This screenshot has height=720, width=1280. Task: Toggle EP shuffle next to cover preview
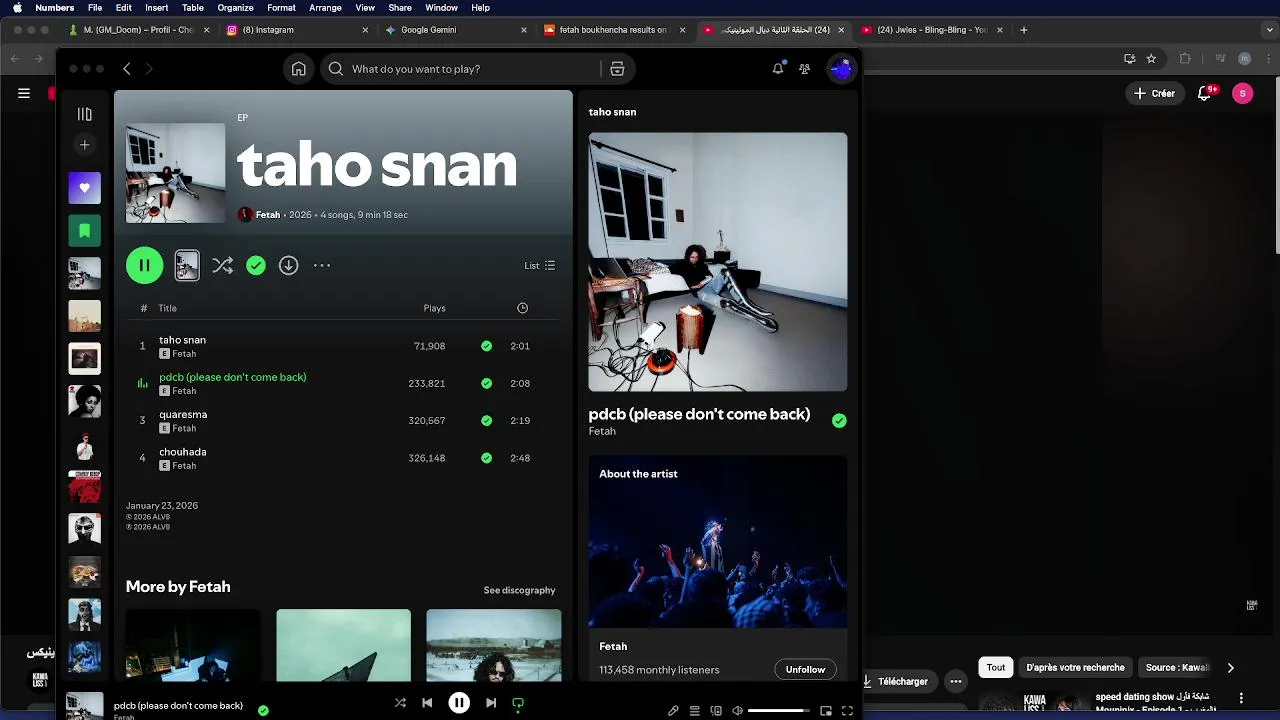[x=222, y=265]
